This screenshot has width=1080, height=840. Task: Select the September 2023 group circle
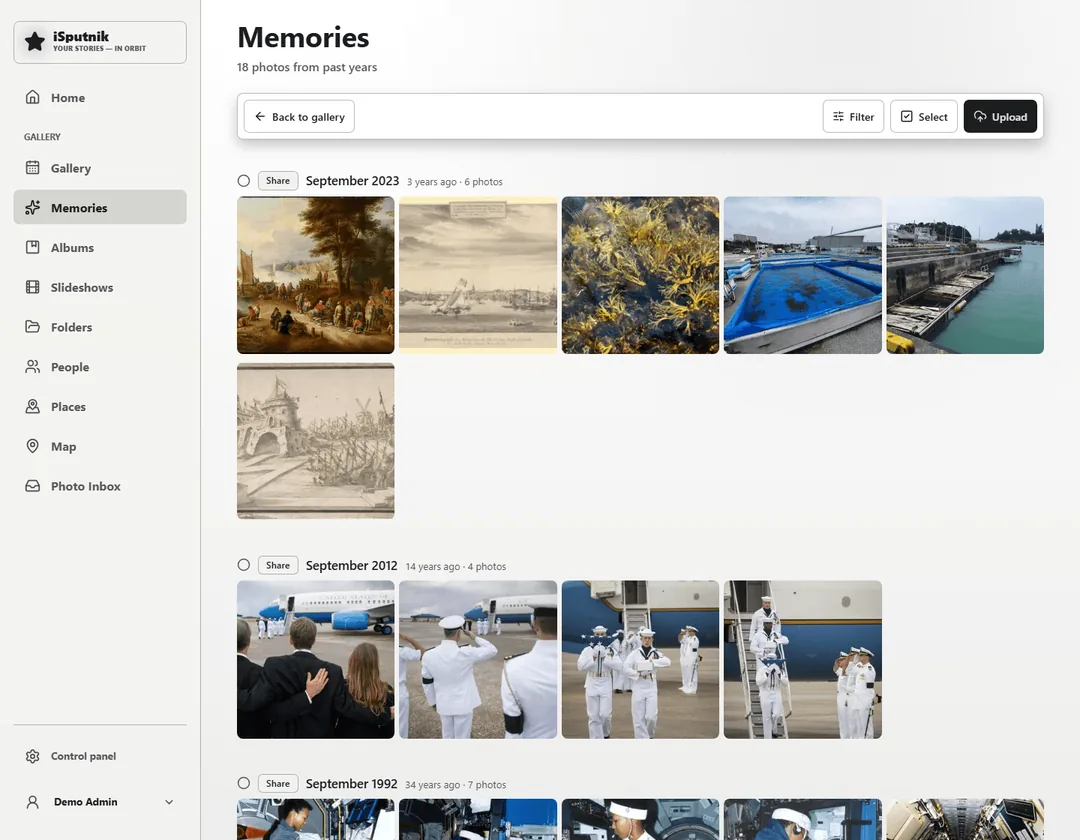(244, 180)
